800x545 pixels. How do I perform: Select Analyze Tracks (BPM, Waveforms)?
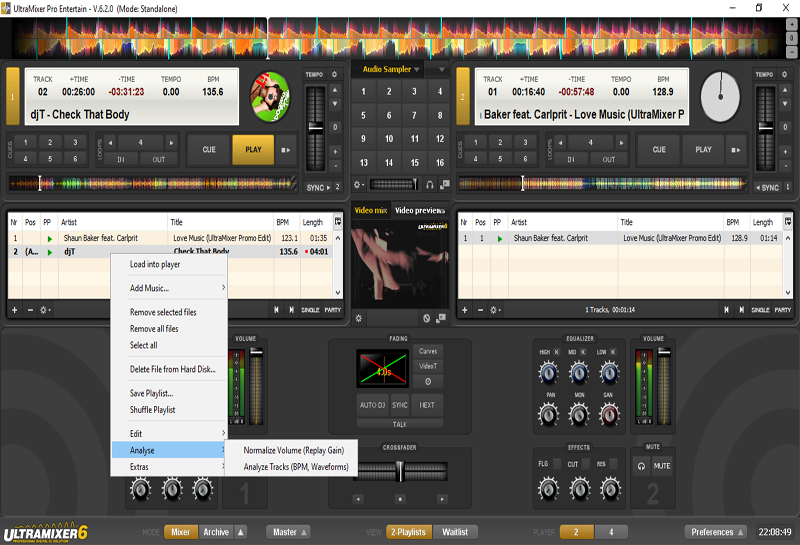pyautogui.click(x=293, y=466)
